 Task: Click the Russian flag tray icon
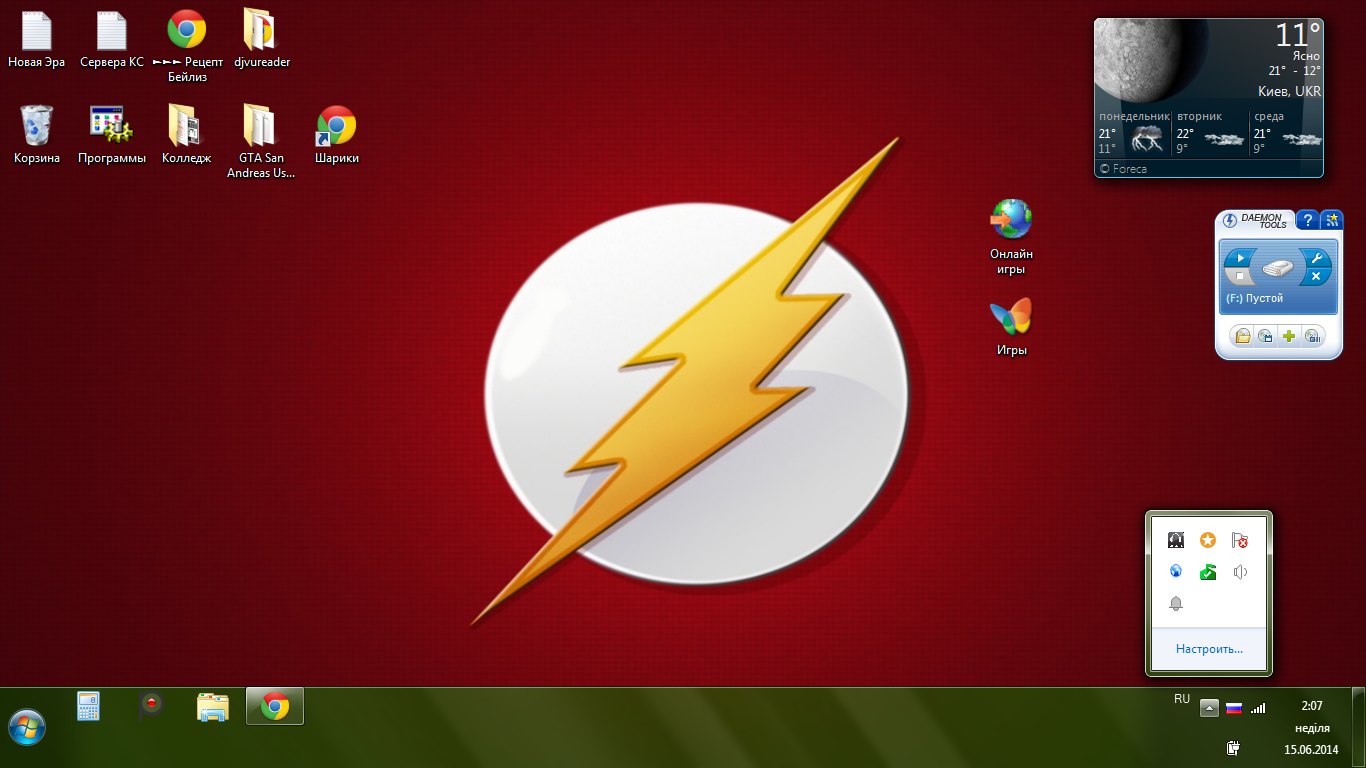1233,707
